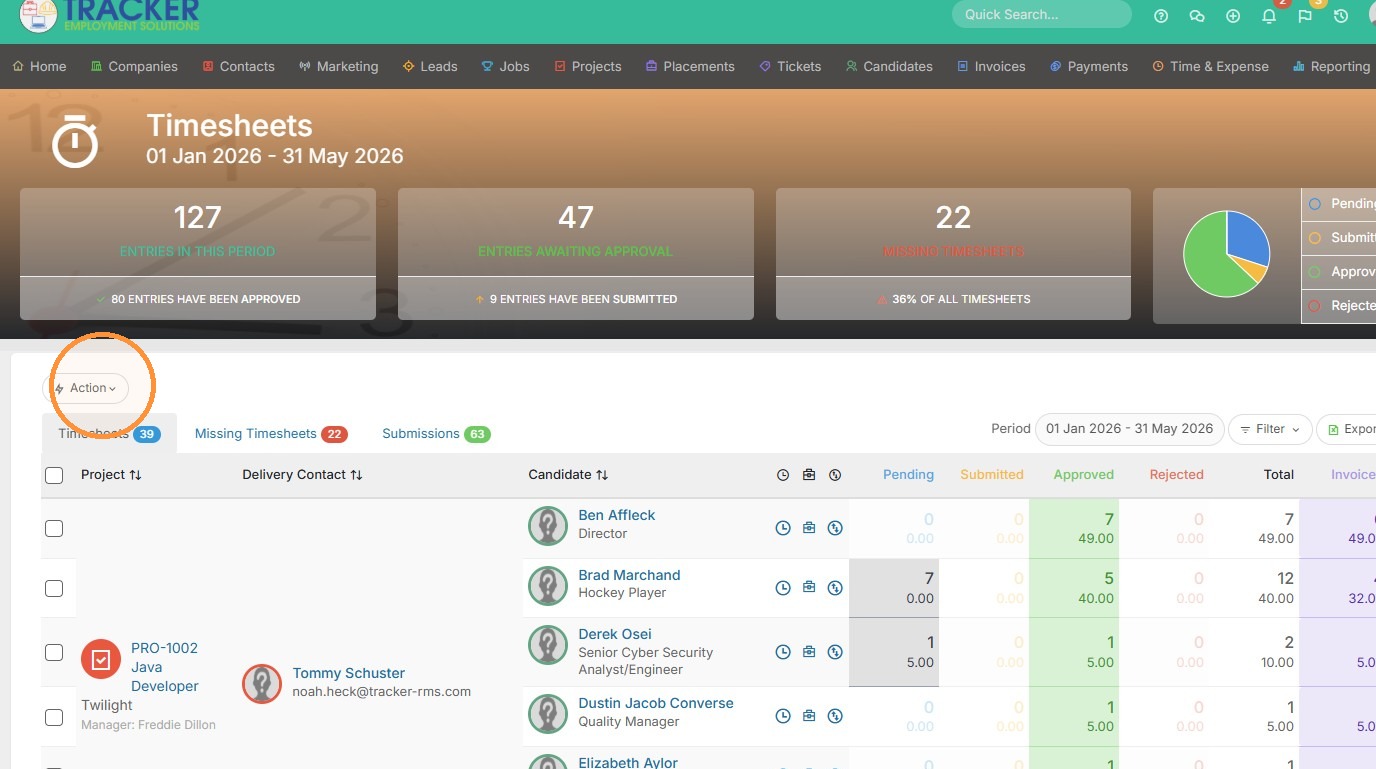The image size is (1376, 769).
Task: Open Brad Marchand's timesheet clock icon
Action: (x=783, y=588)
